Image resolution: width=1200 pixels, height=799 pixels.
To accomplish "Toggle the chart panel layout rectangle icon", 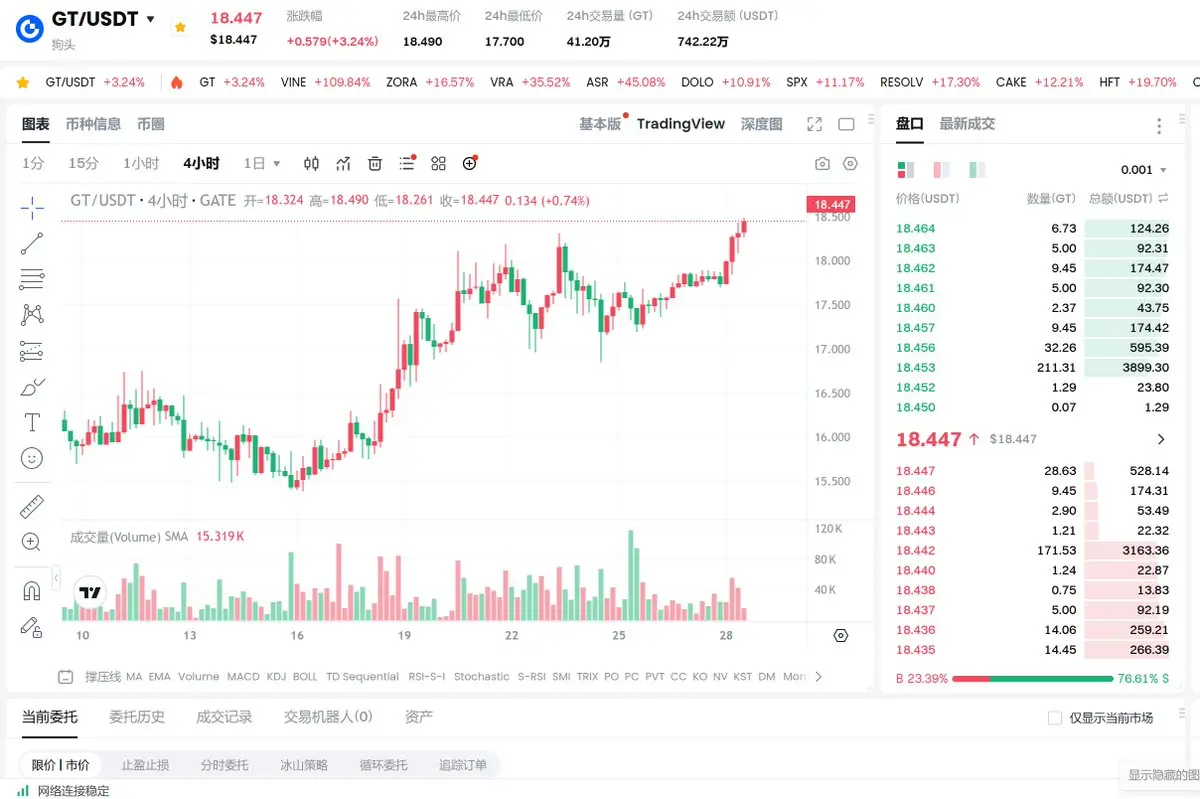I will [846, 125].
